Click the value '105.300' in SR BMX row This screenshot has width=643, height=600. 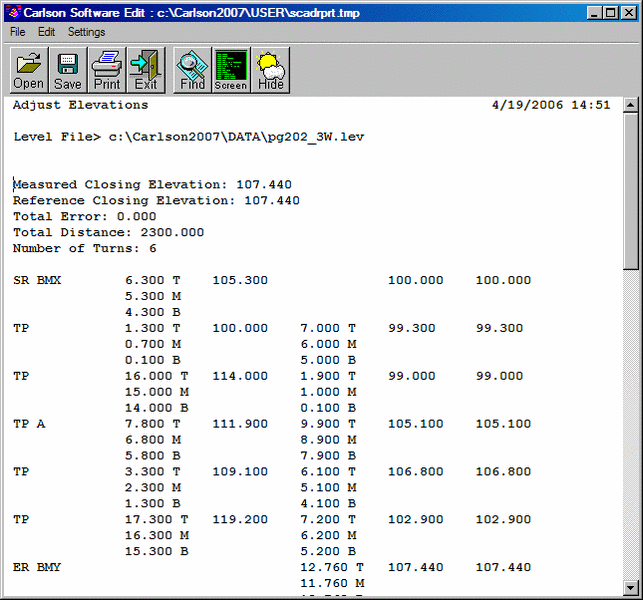point(240,281)
